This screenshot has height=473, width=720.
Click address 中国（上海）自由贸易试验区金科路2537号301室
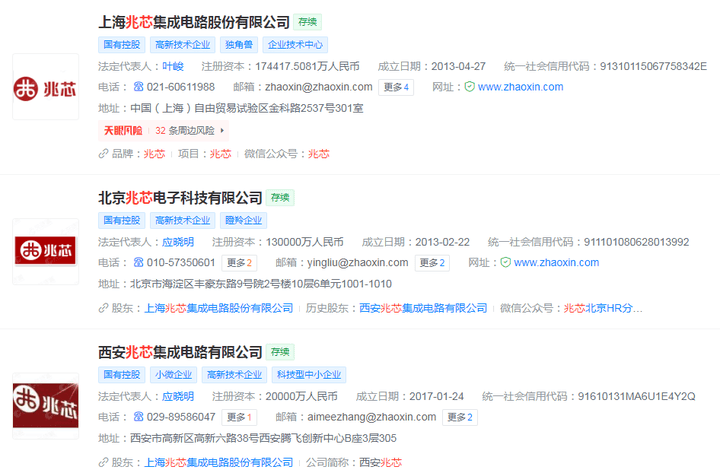click(x=247, y=108)
